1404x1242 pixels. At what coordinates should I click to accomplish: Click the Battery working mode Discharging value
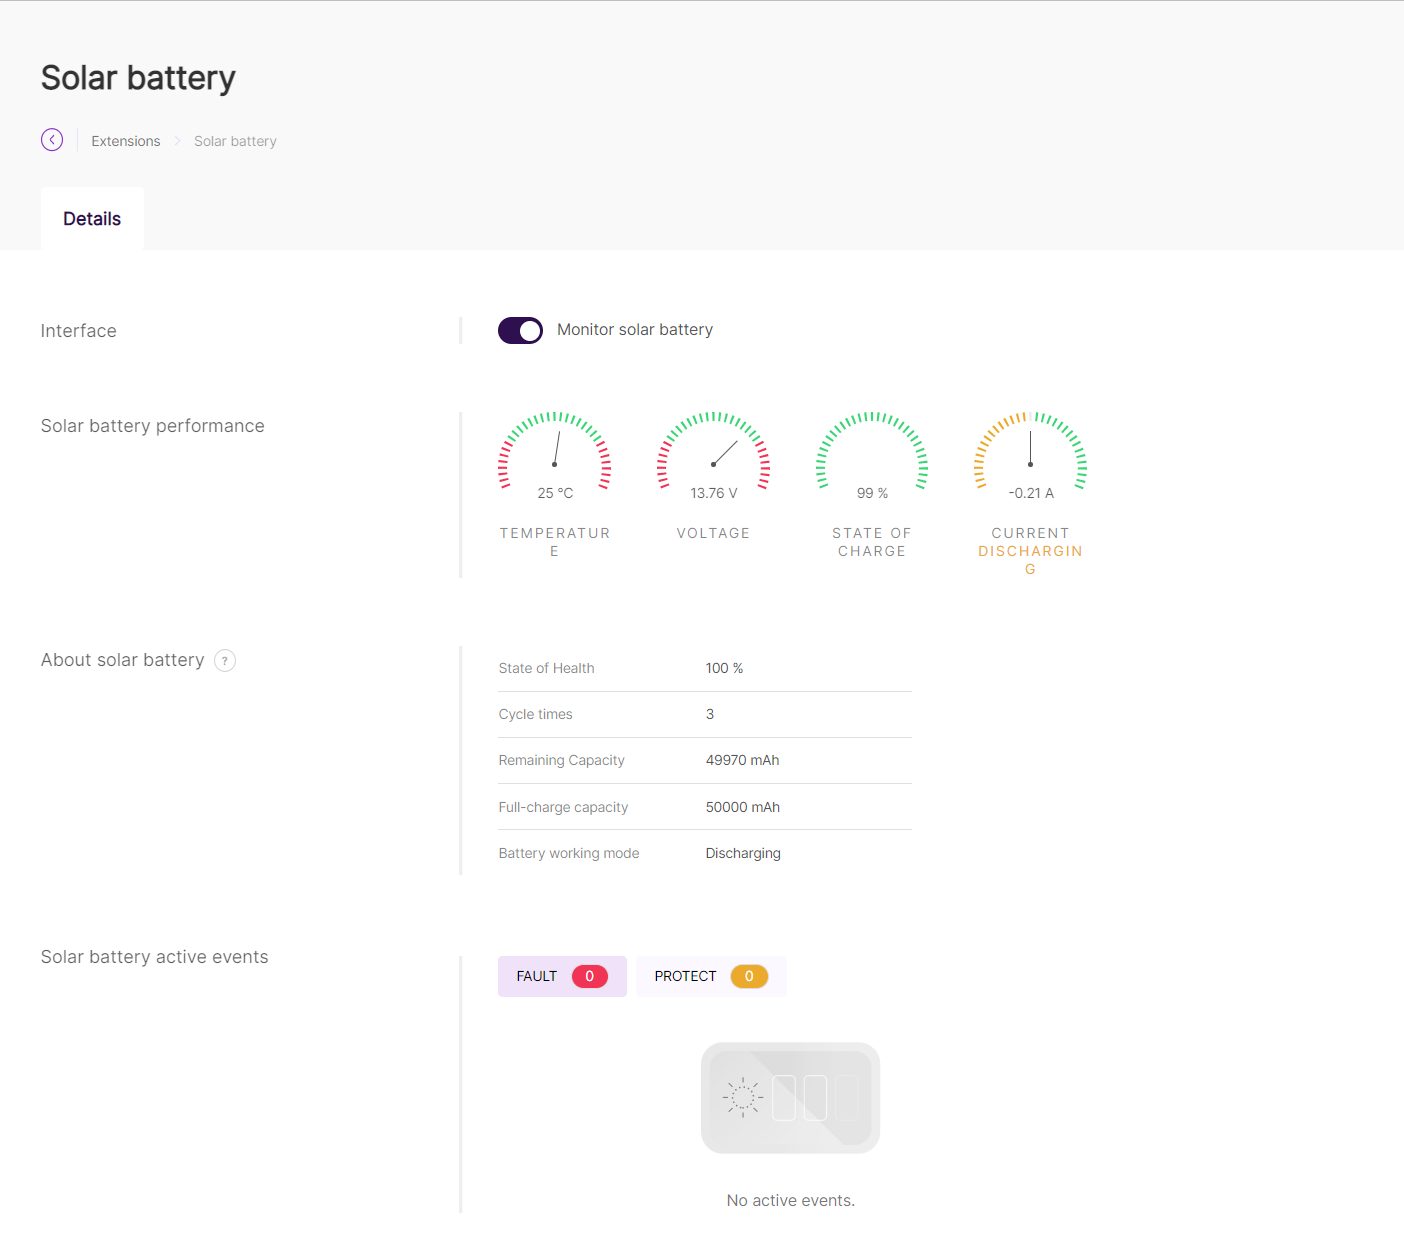click(x=743, y=853)
